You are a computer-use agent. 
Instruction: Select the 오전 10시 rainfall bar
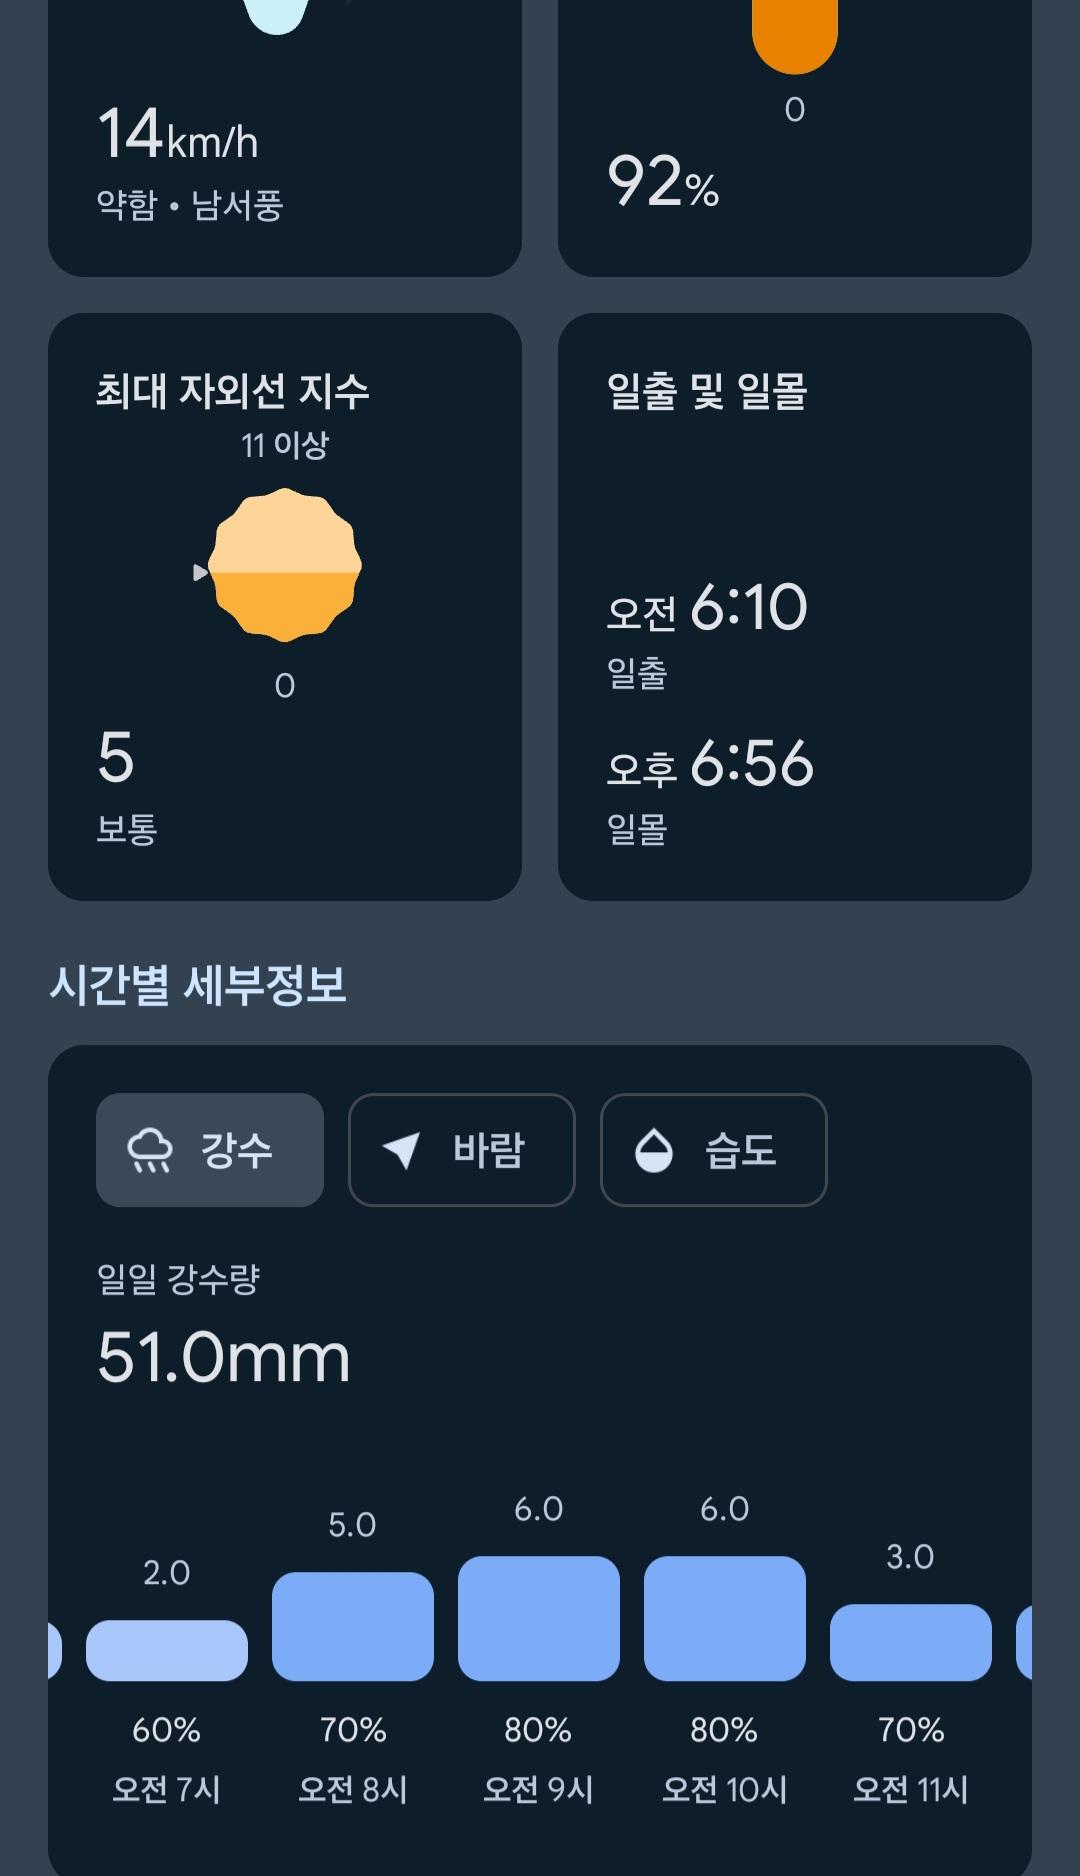tap(725, 1618)
